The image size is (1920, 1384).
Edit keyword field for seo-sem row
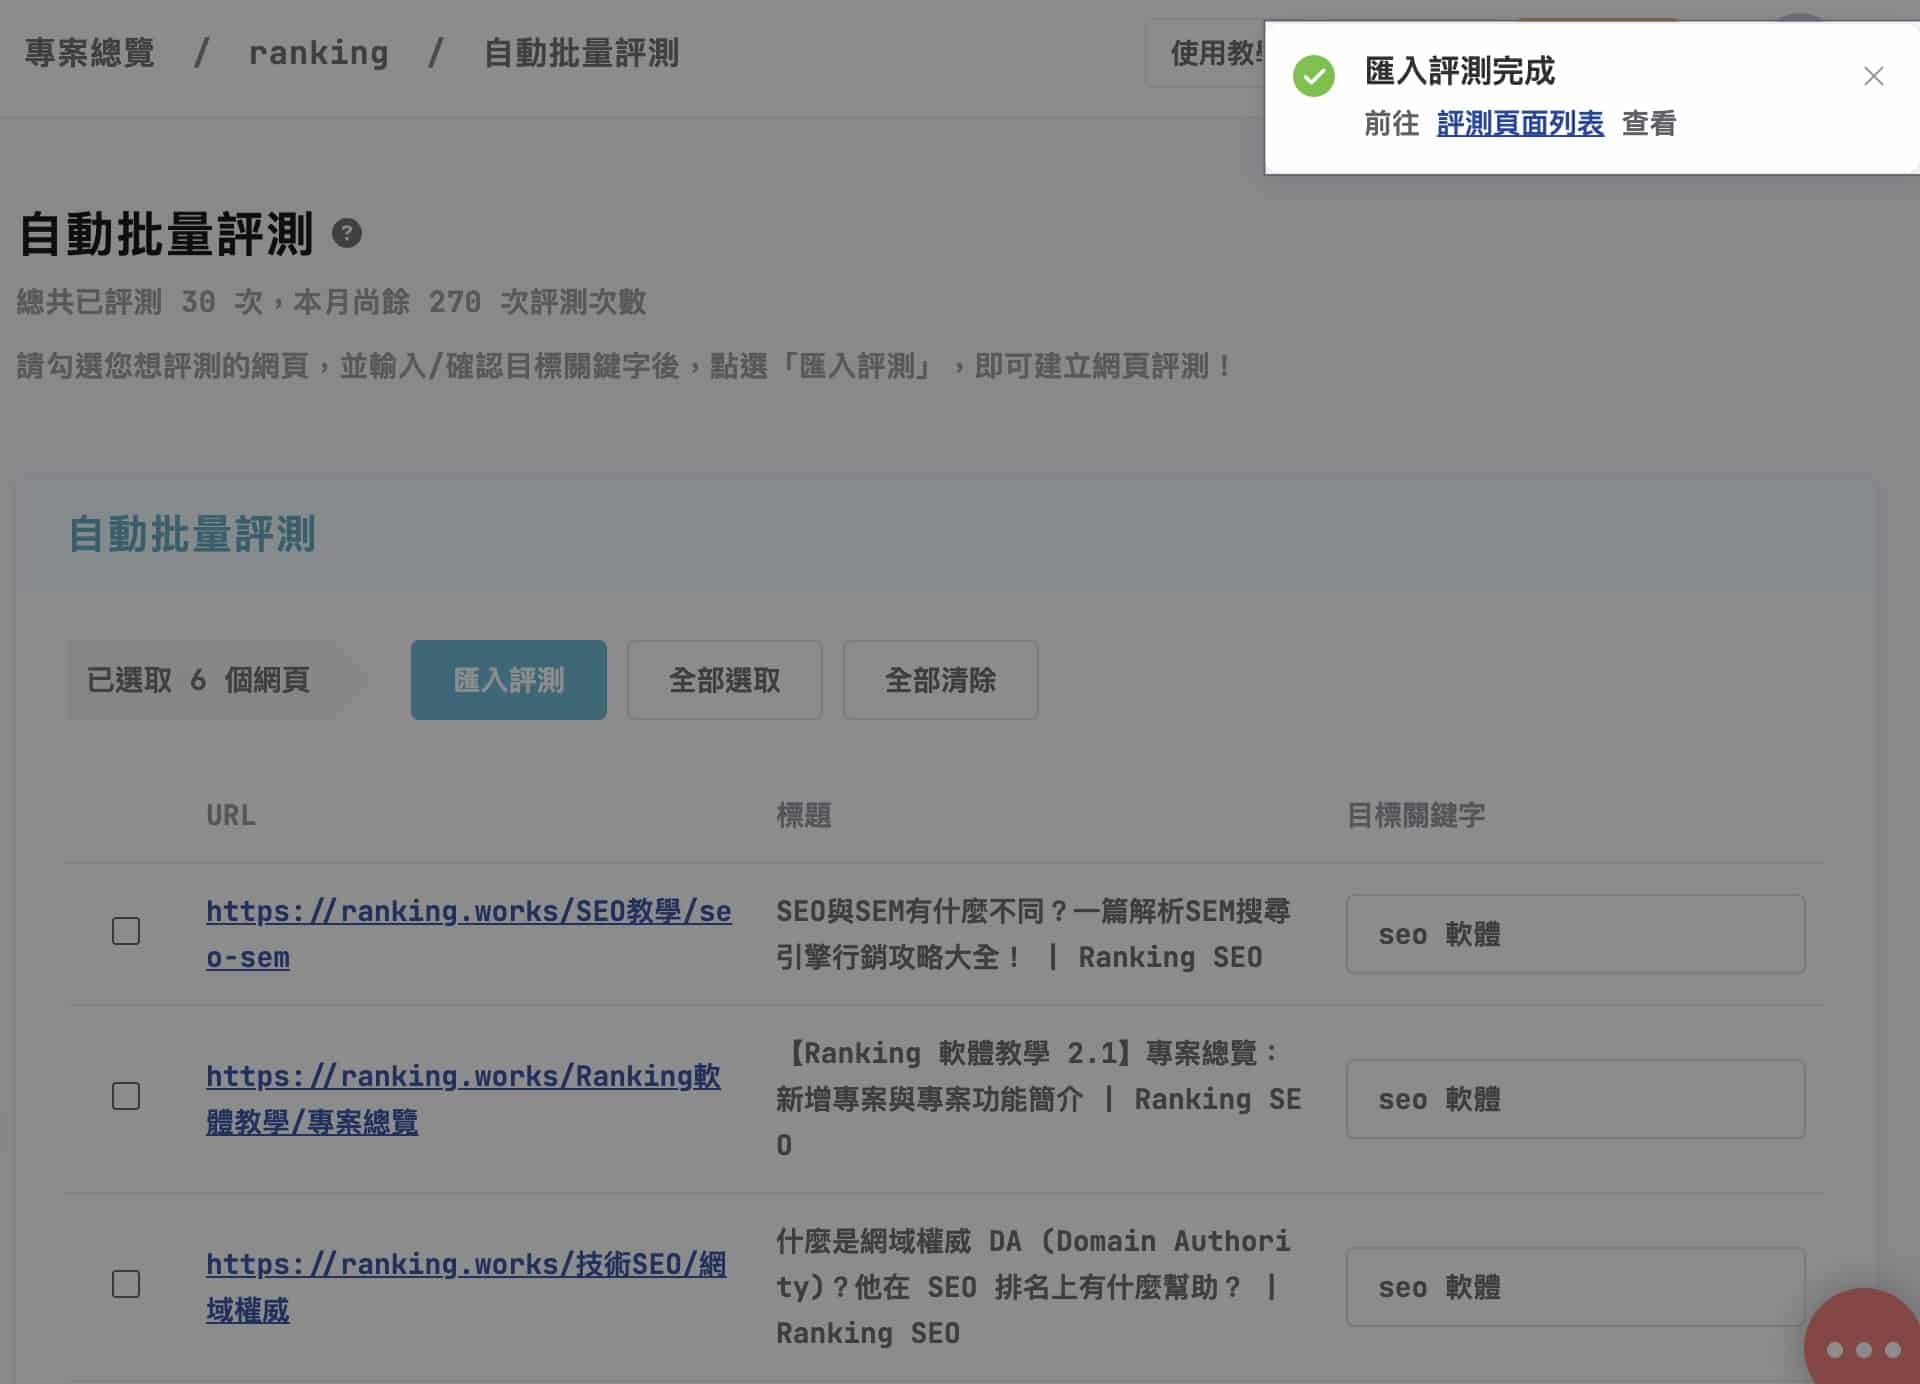(x=1574, y=934)
